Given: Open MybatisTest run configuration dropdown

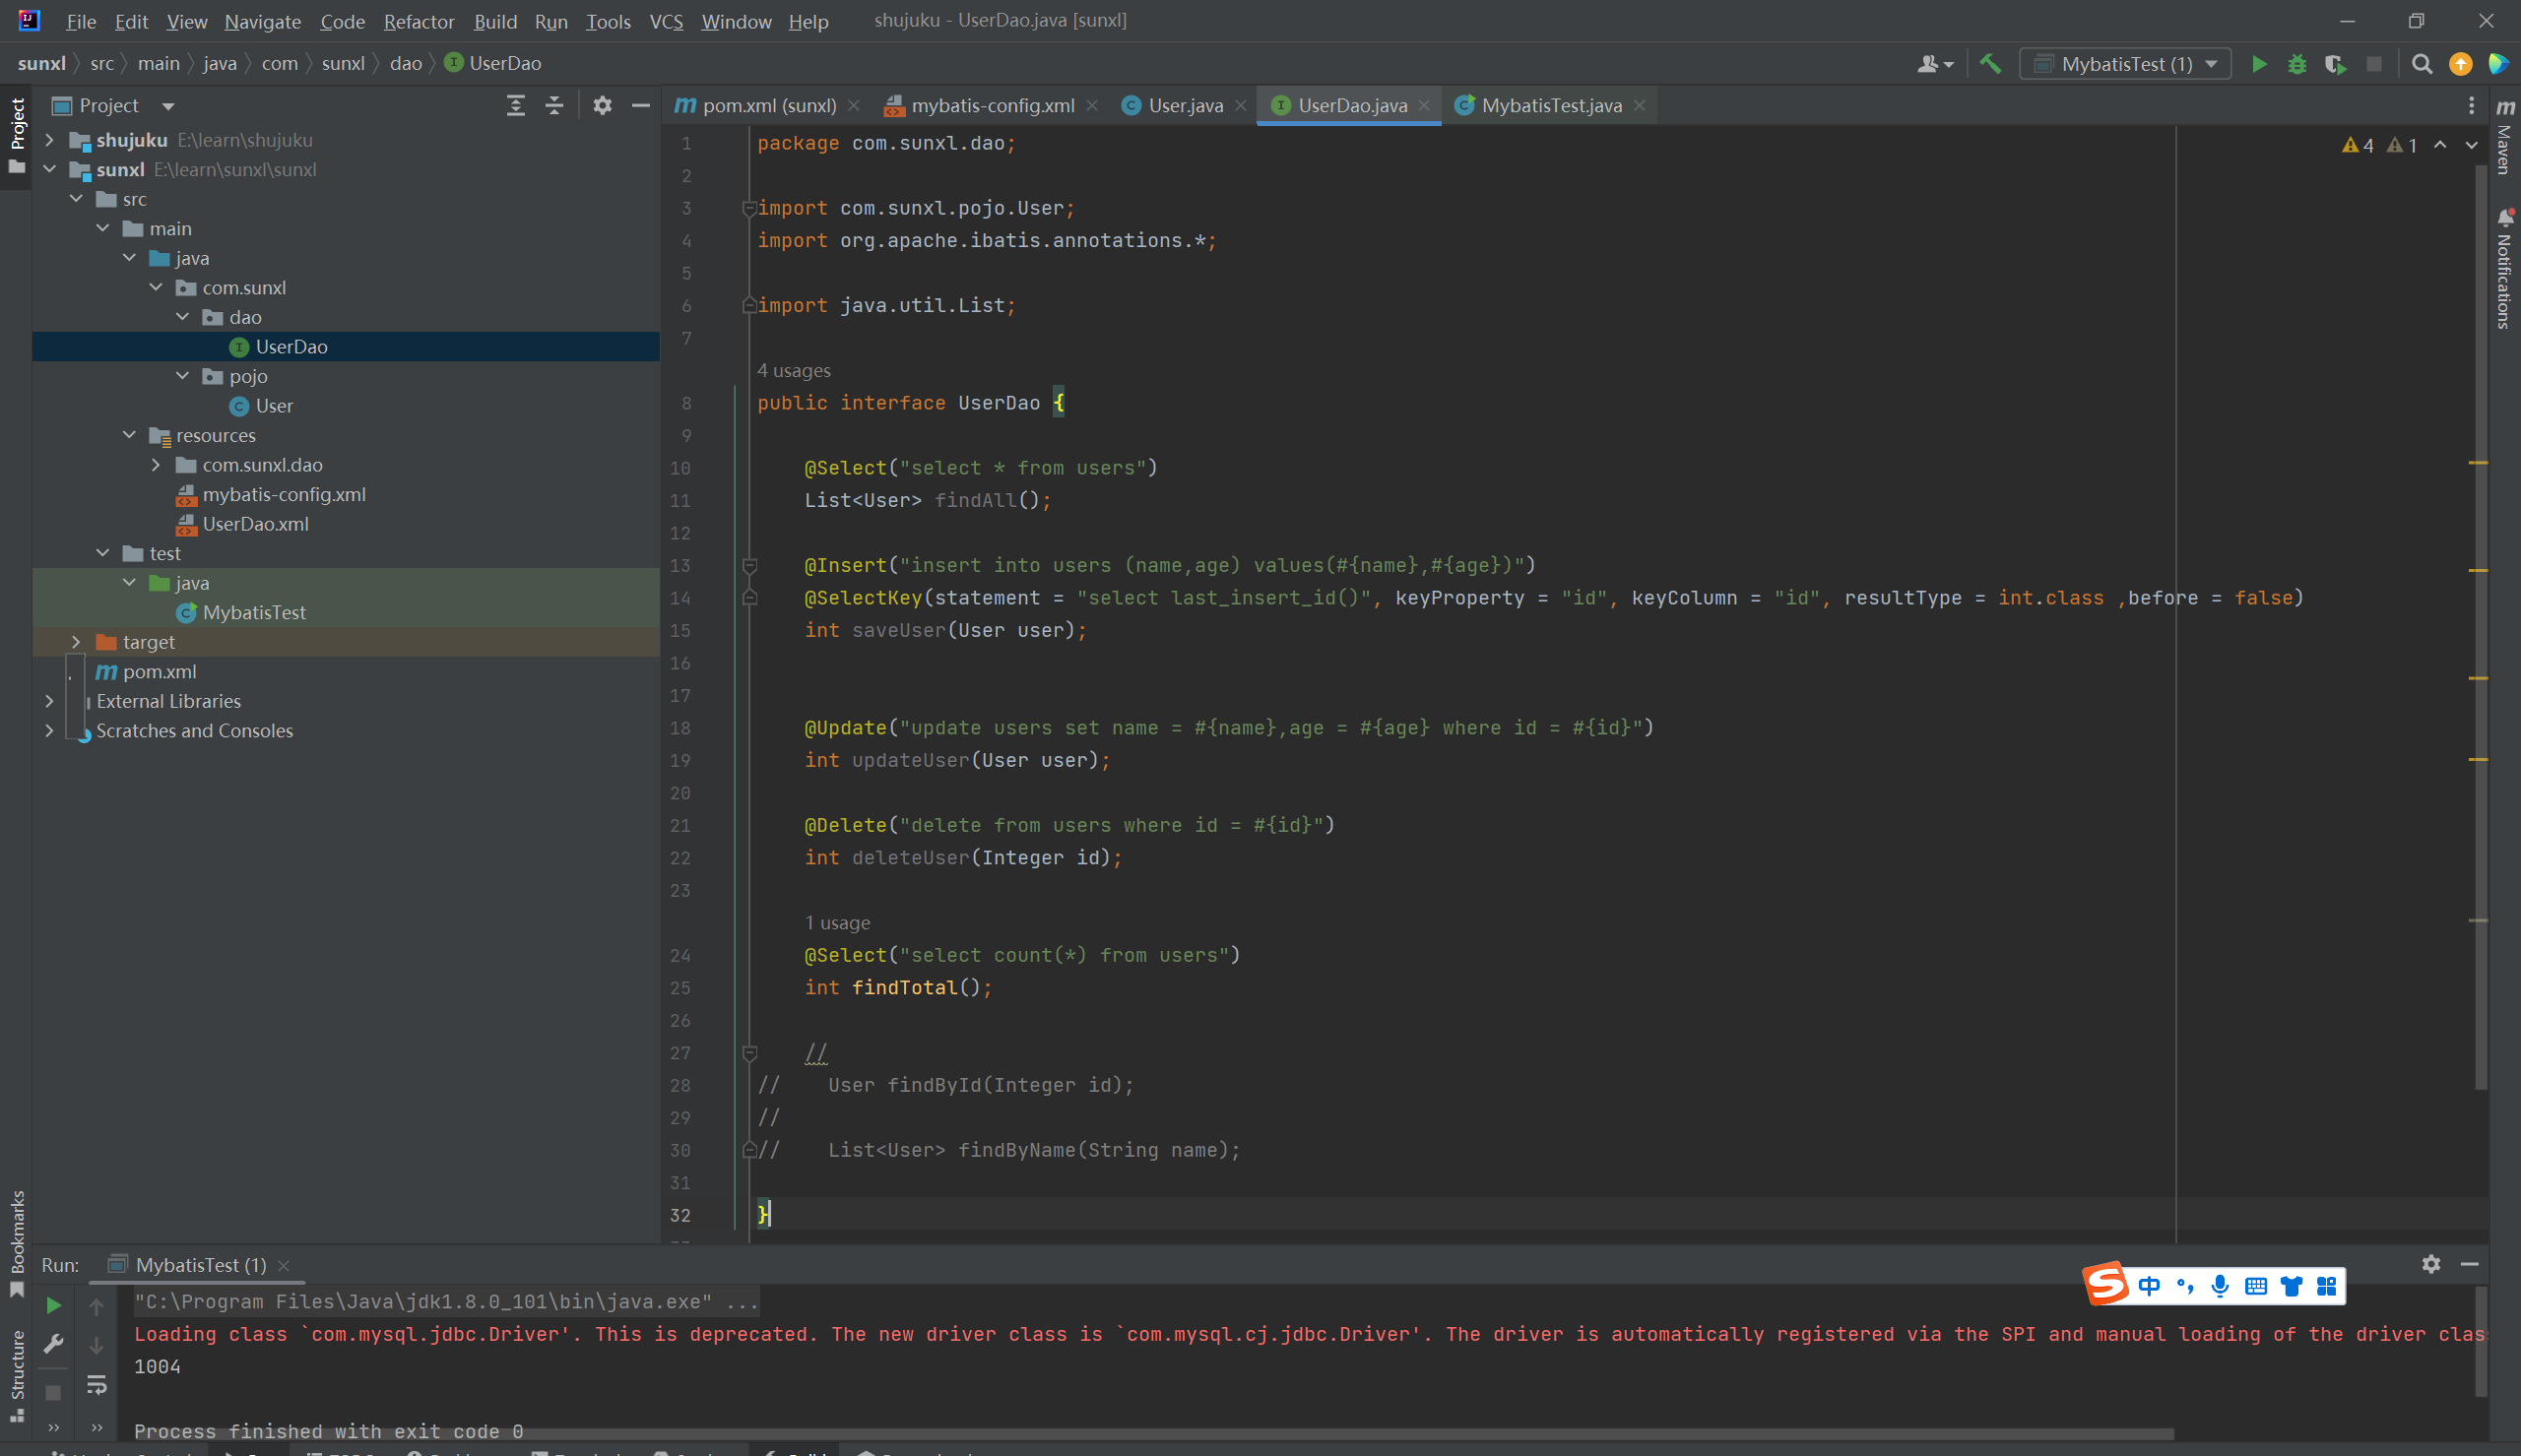Looking at the screenshot, I should coord(2125,64).
